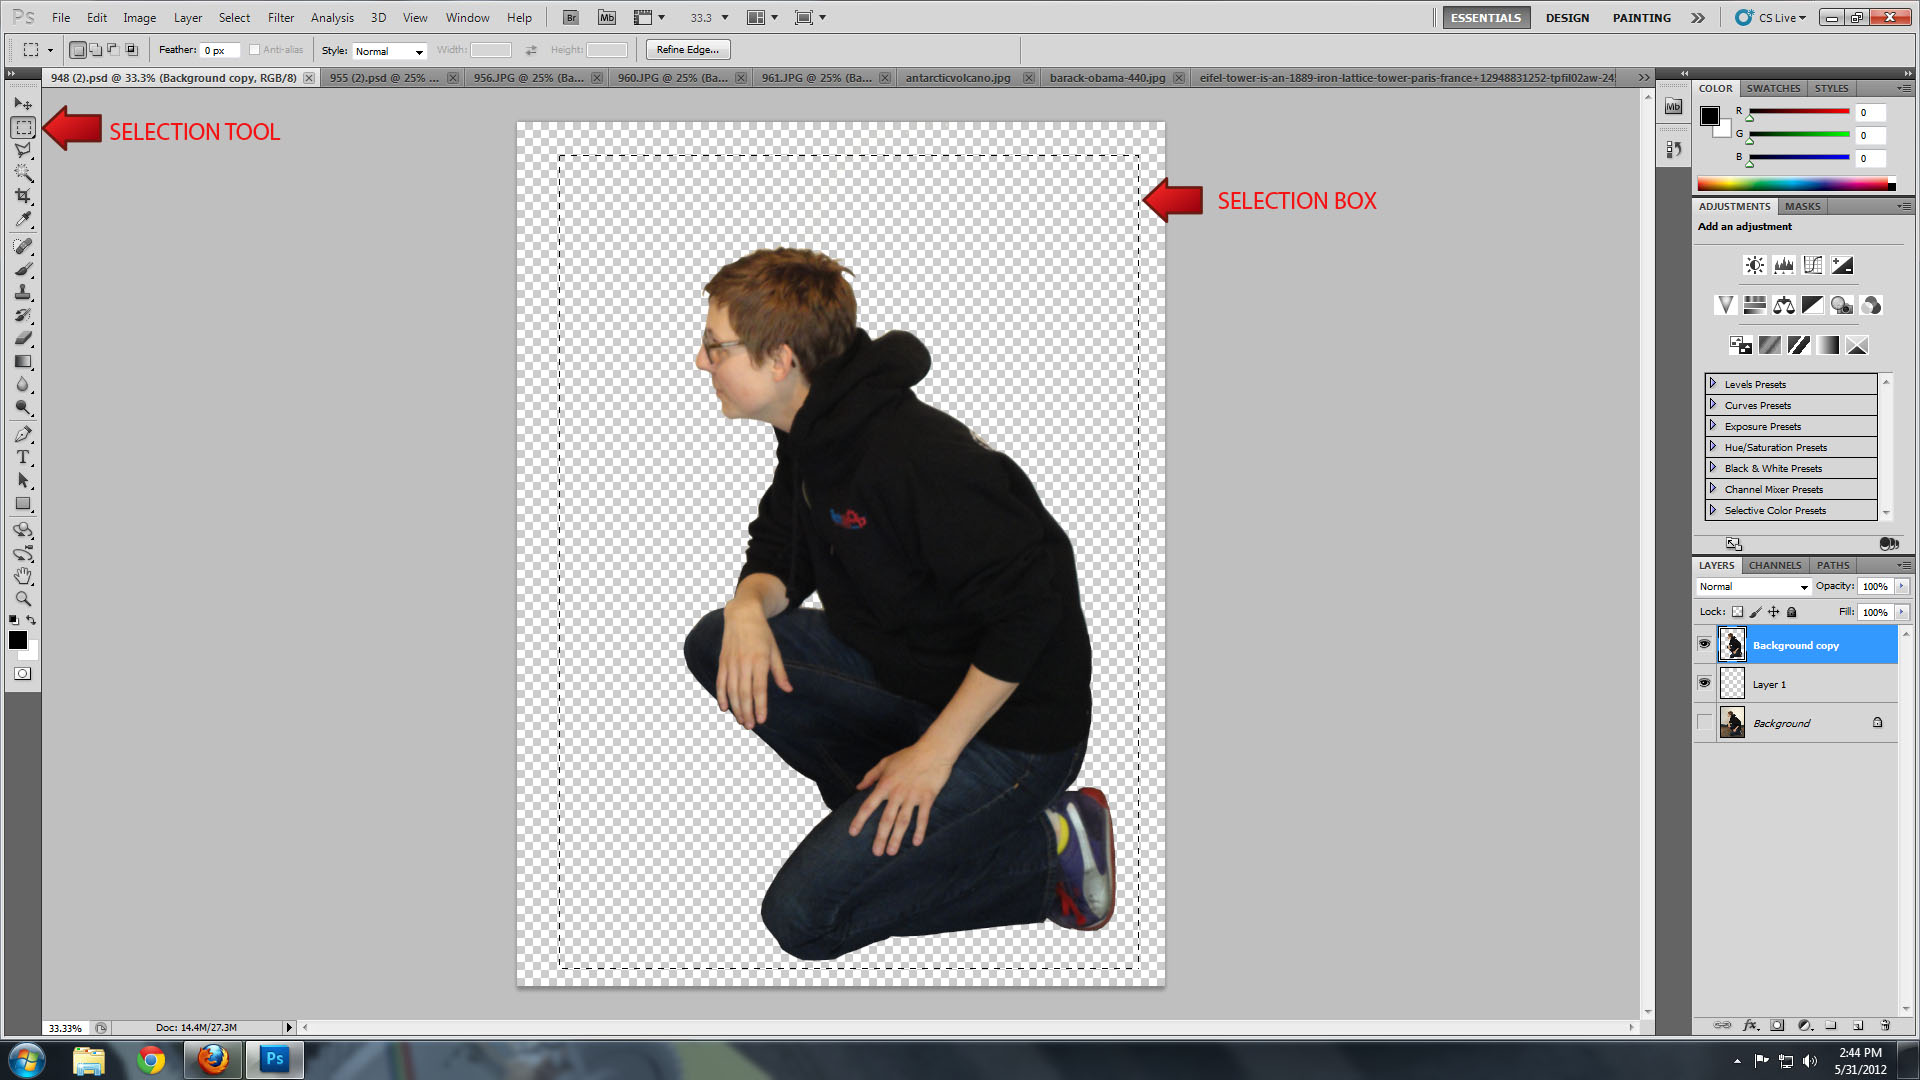Viewport: 1920px width, 1080px height.
Task: Choose Add to selection mode
Action: 95,50
